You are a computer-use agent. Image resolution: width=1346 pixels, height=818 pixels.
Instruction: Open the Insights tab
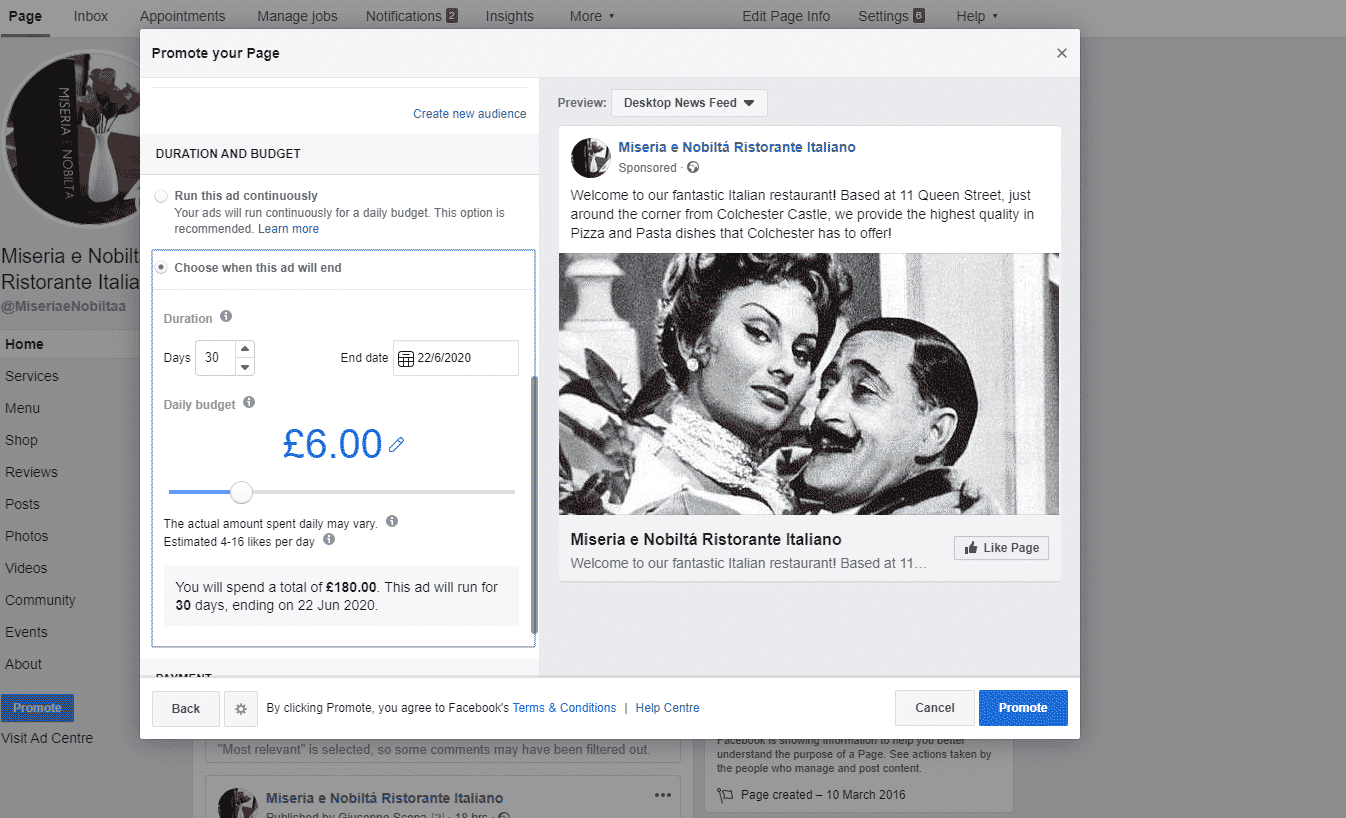tap(510, 16)
